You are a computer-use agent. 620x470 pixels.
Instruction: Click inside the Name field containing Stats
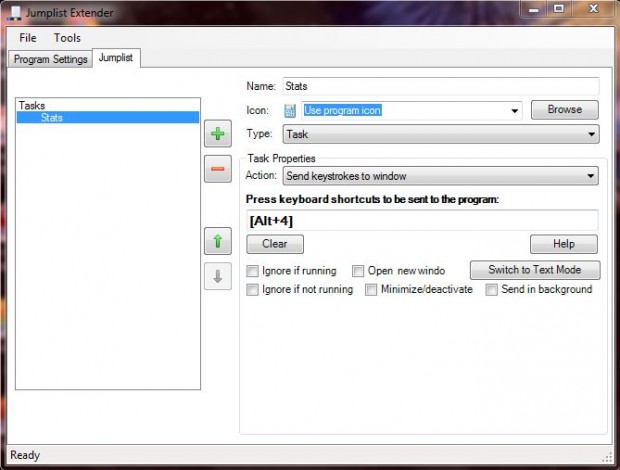pyautogui.click(x=440, y=86)
